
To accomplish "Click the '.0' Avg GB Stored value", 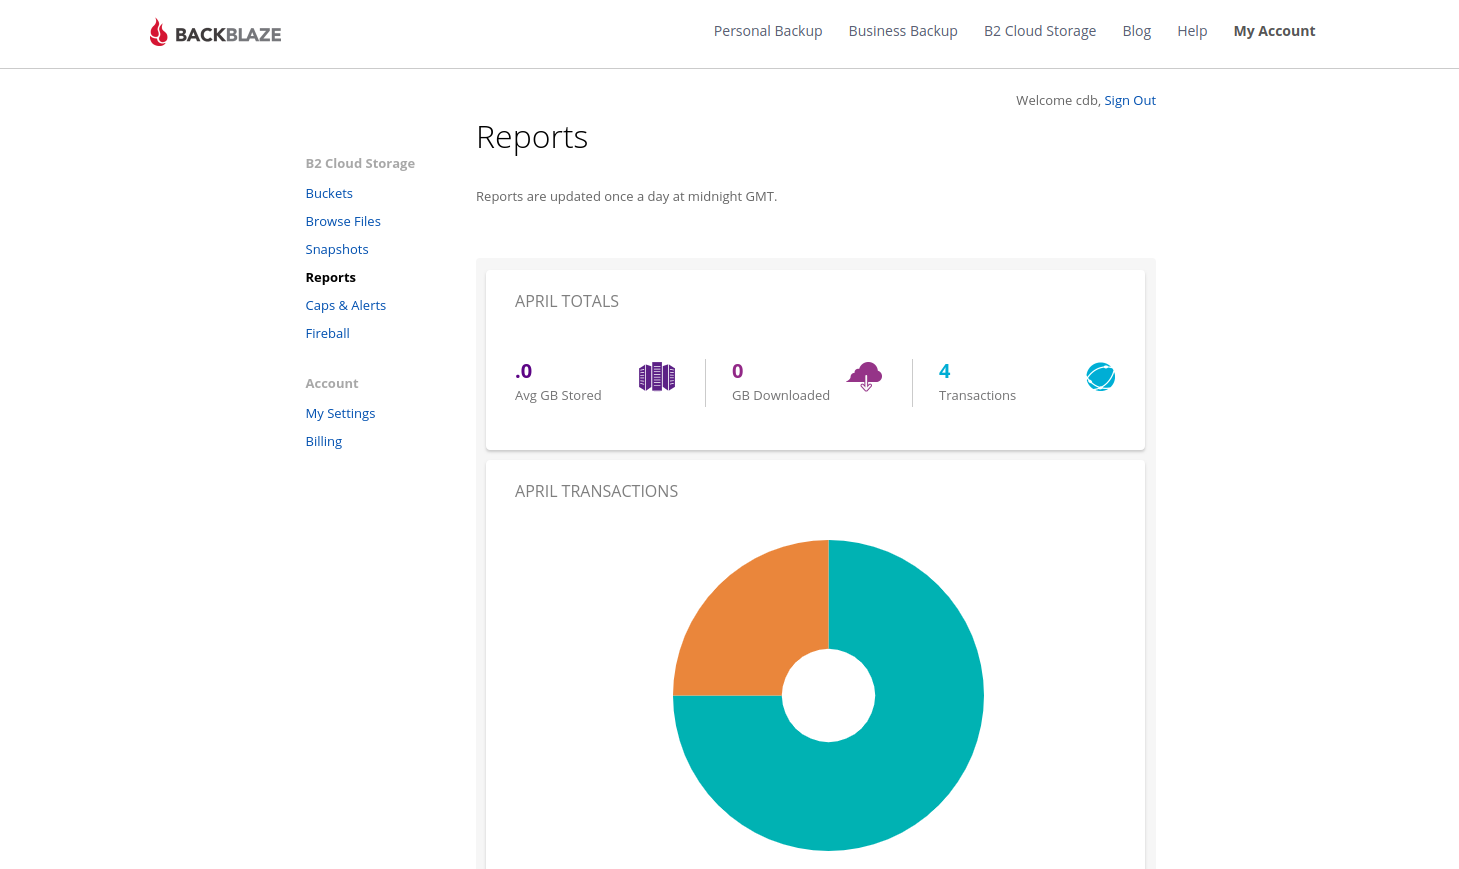I will [x=524, y=371].
